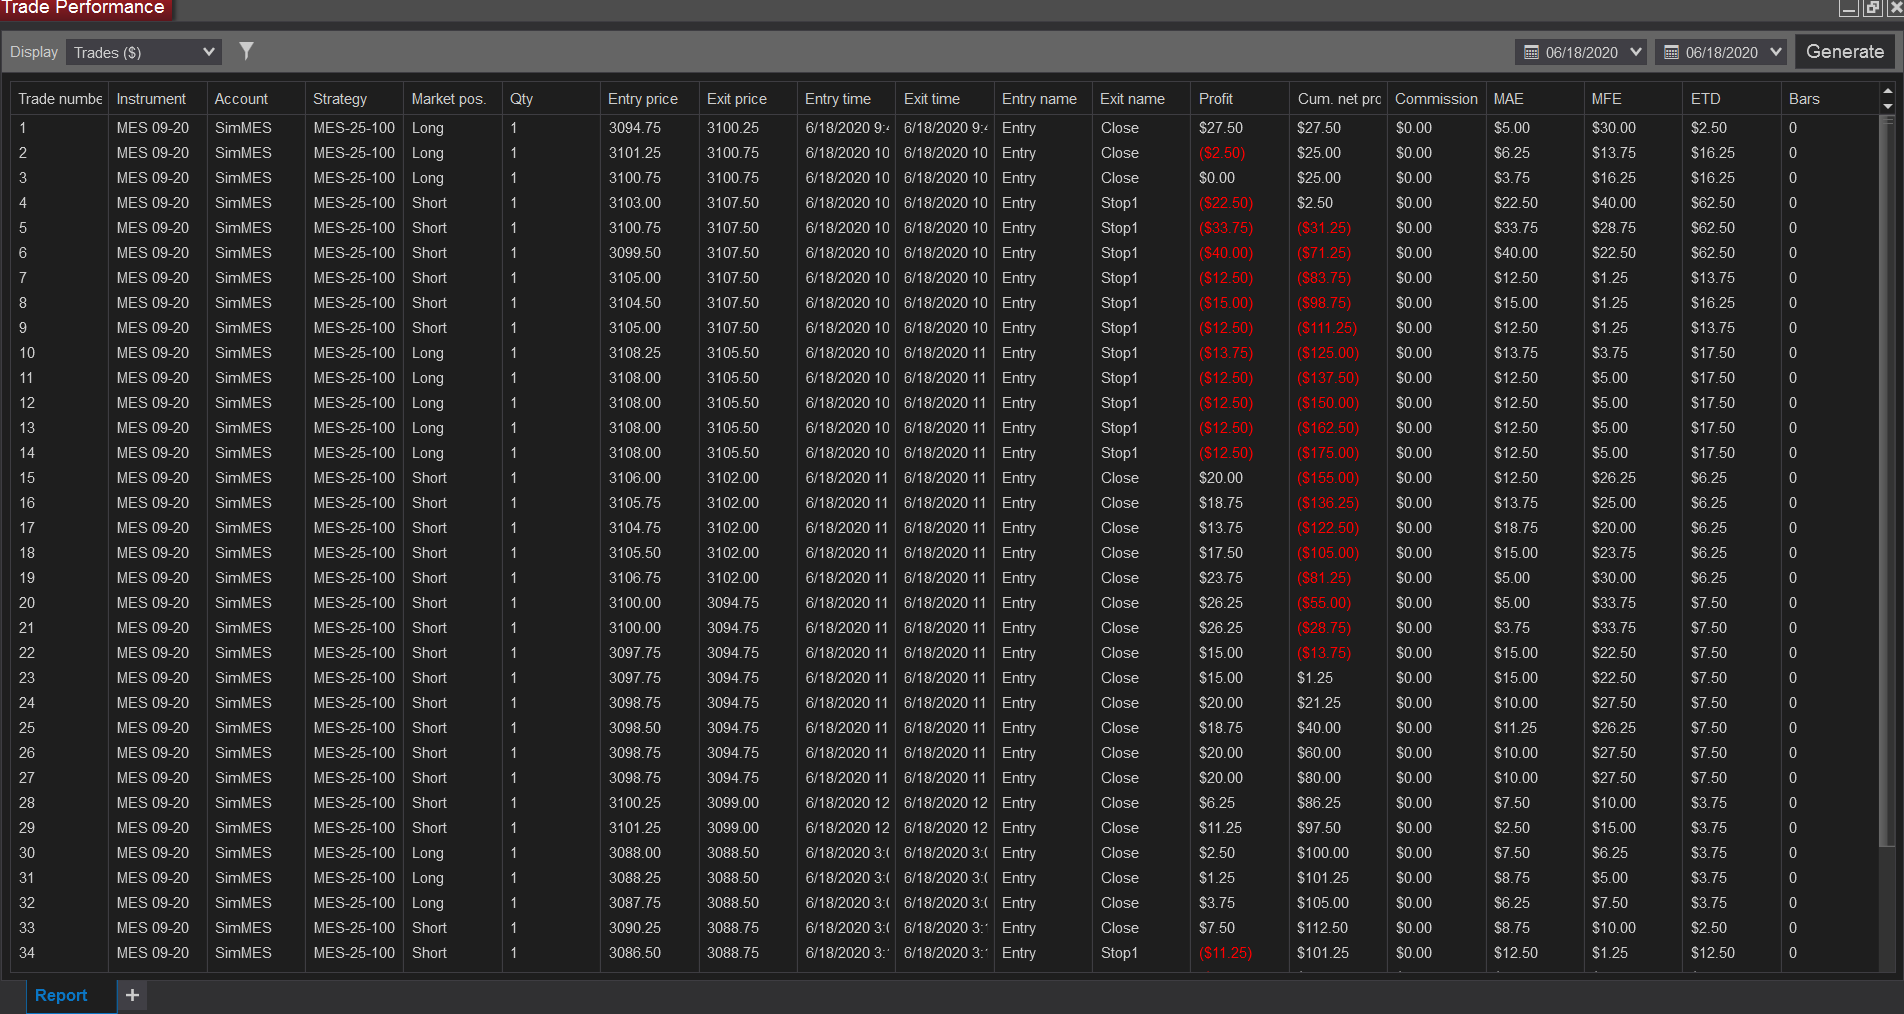Click the filter funnel icon
The height and width of the screenshot is (1014, 1904).
(246, 51)
